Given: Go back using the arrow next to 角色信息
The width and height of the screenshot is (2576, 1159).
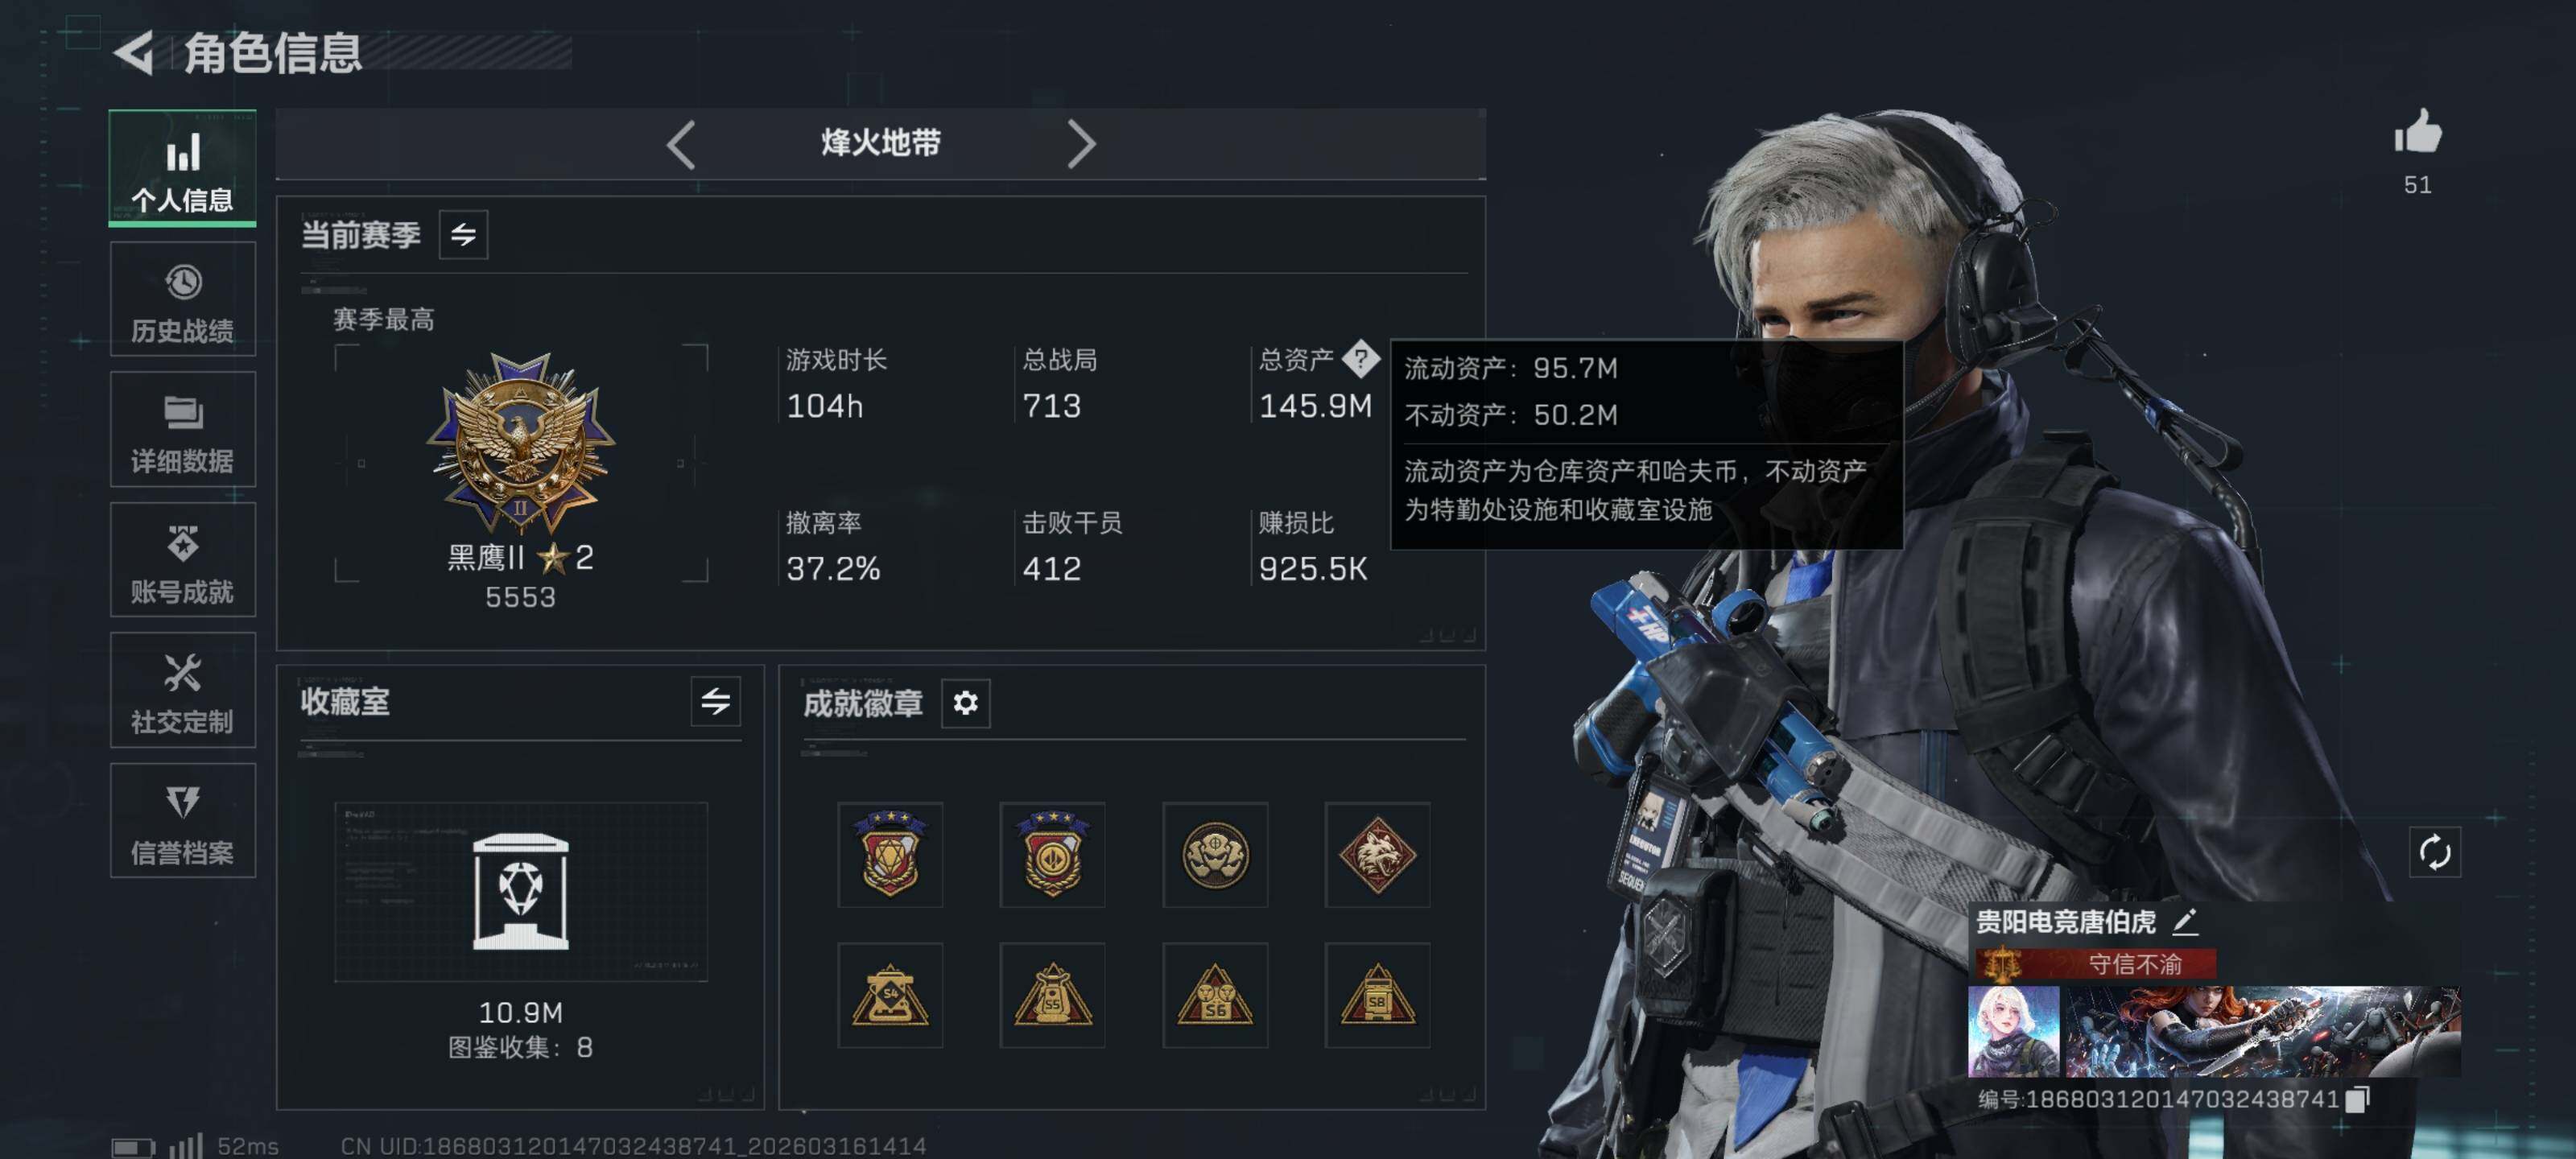Looking at the screenshot, I should (x=134, y=53).
